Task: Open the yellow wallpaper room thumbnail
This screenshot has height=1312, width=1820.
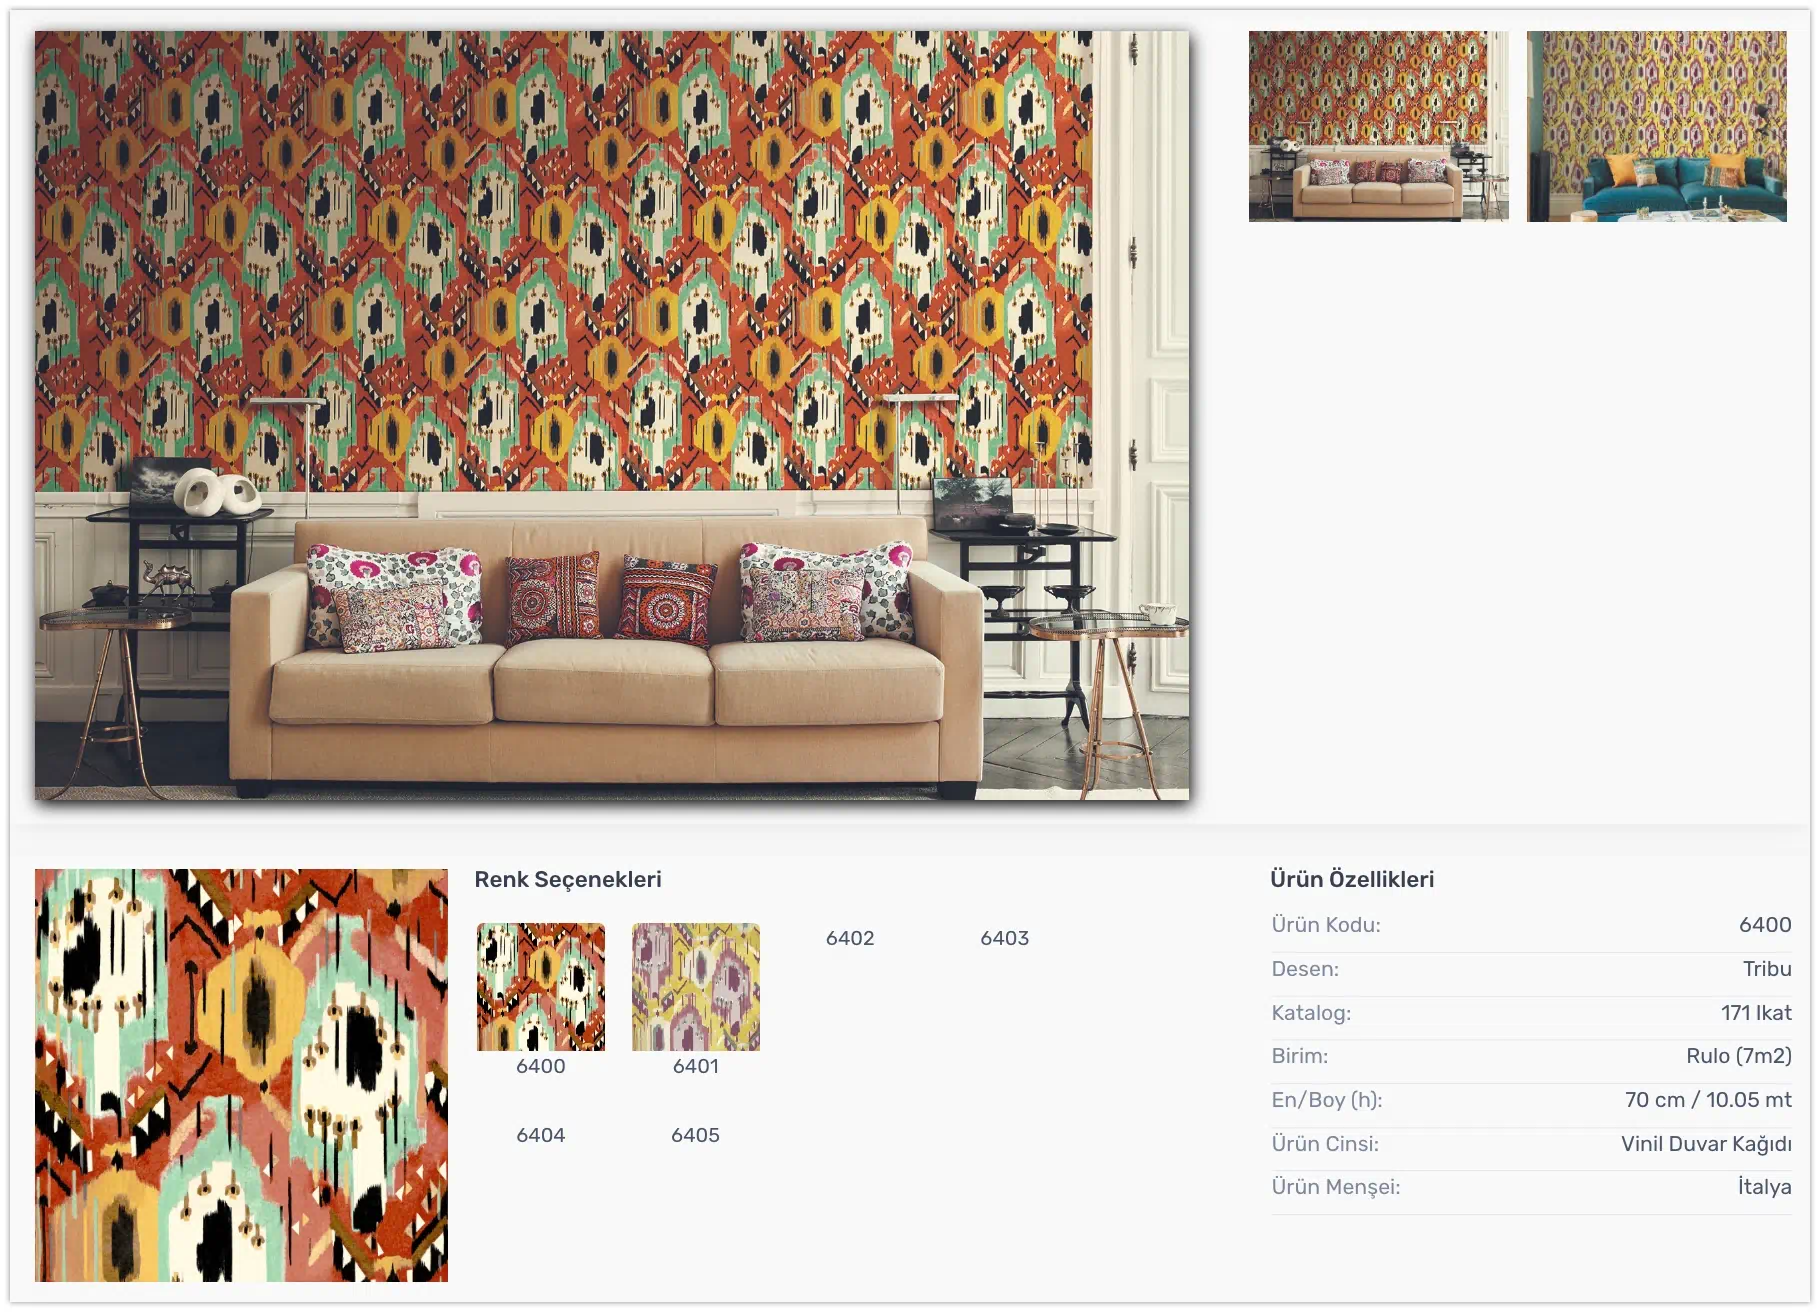Action: click(1656, 126)
